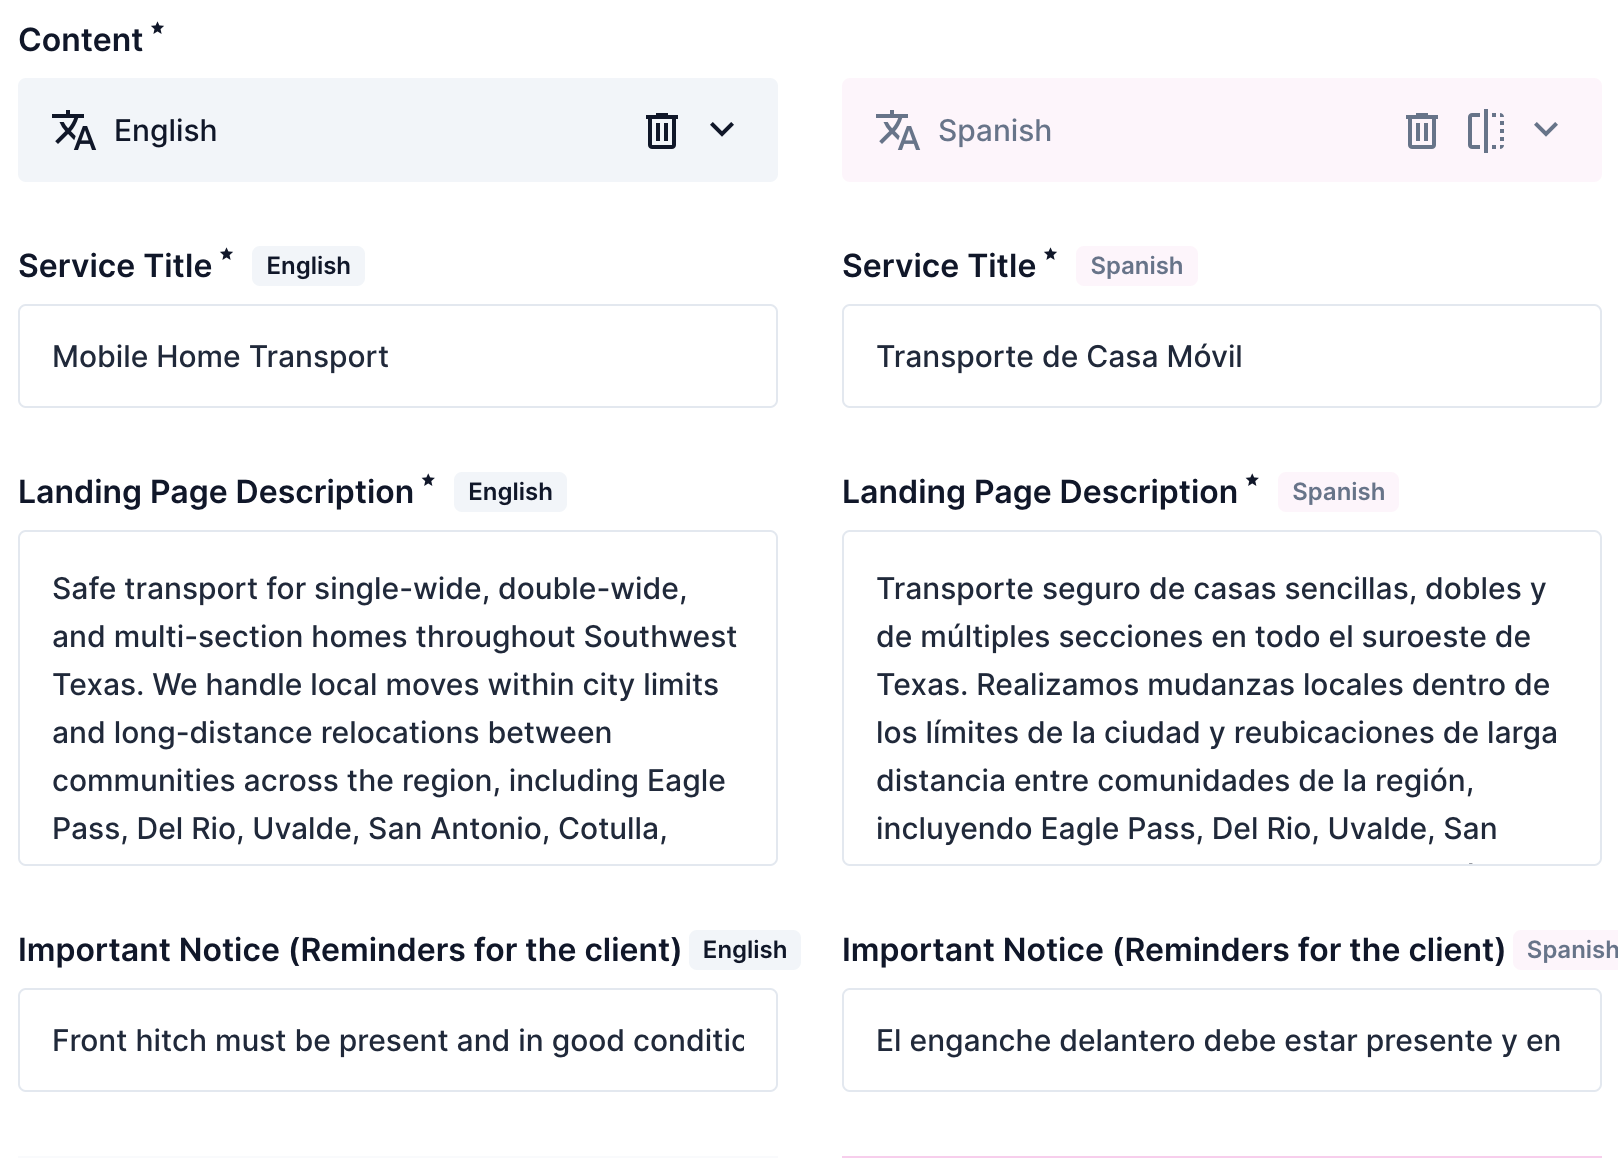Edit the English Service Title field
Screen dimensions: 1618x1172
(x=398, y=356)
